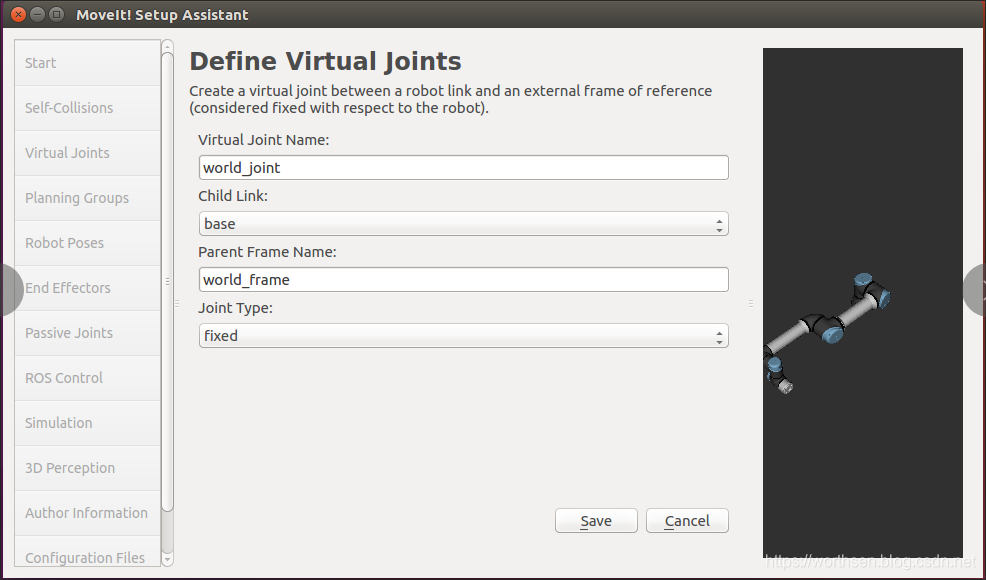Go to Self-Collisions step
This screenshot has width=986, height=580.
[x=87, y=108]
